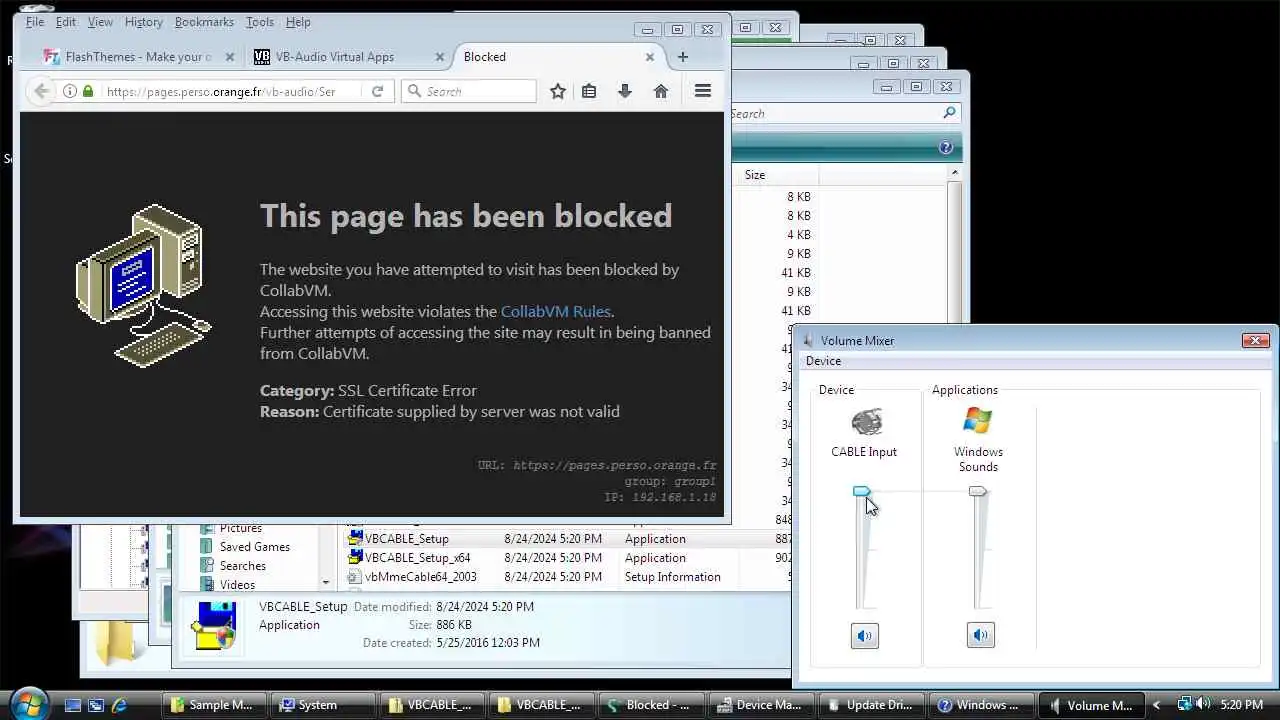Image resolution: width=1280 pixels, height=720 pixels.
Task: Switch to the Blocked Firefox taskbar button
Action: coord(653,705)
